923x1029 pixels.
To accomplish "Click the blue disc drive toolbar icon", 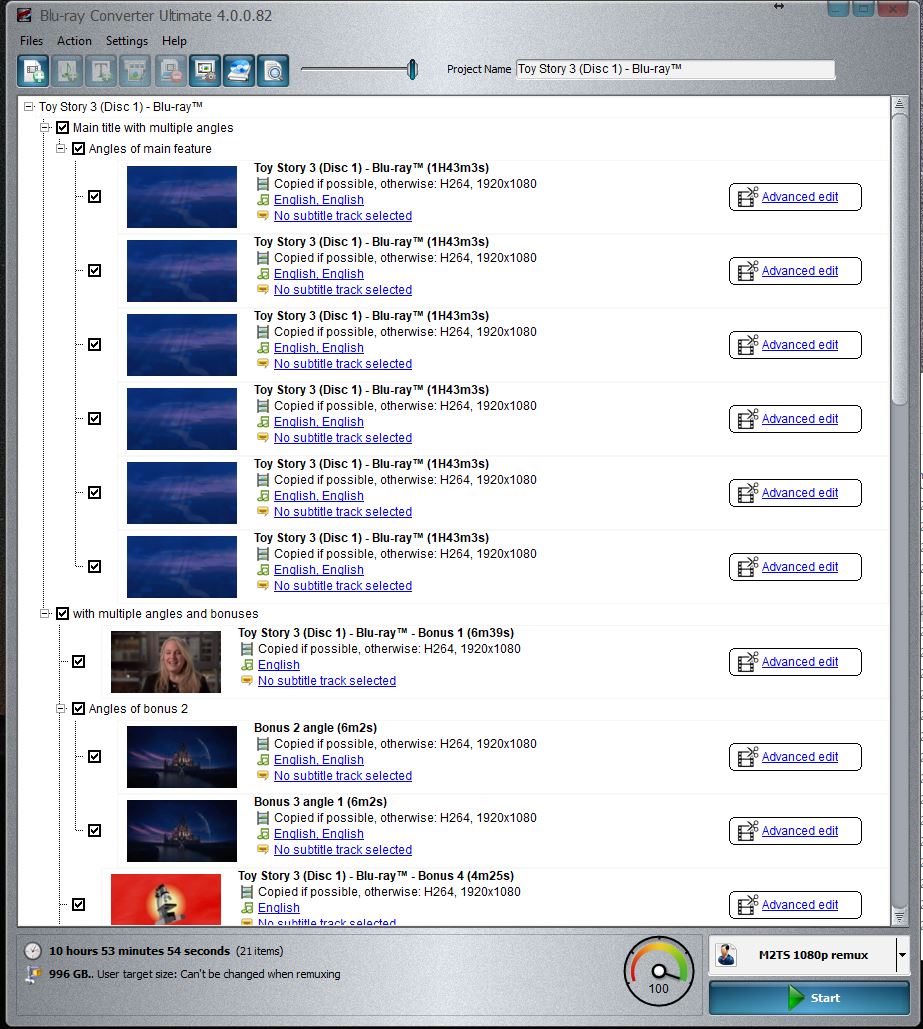I will click(239, 70).
